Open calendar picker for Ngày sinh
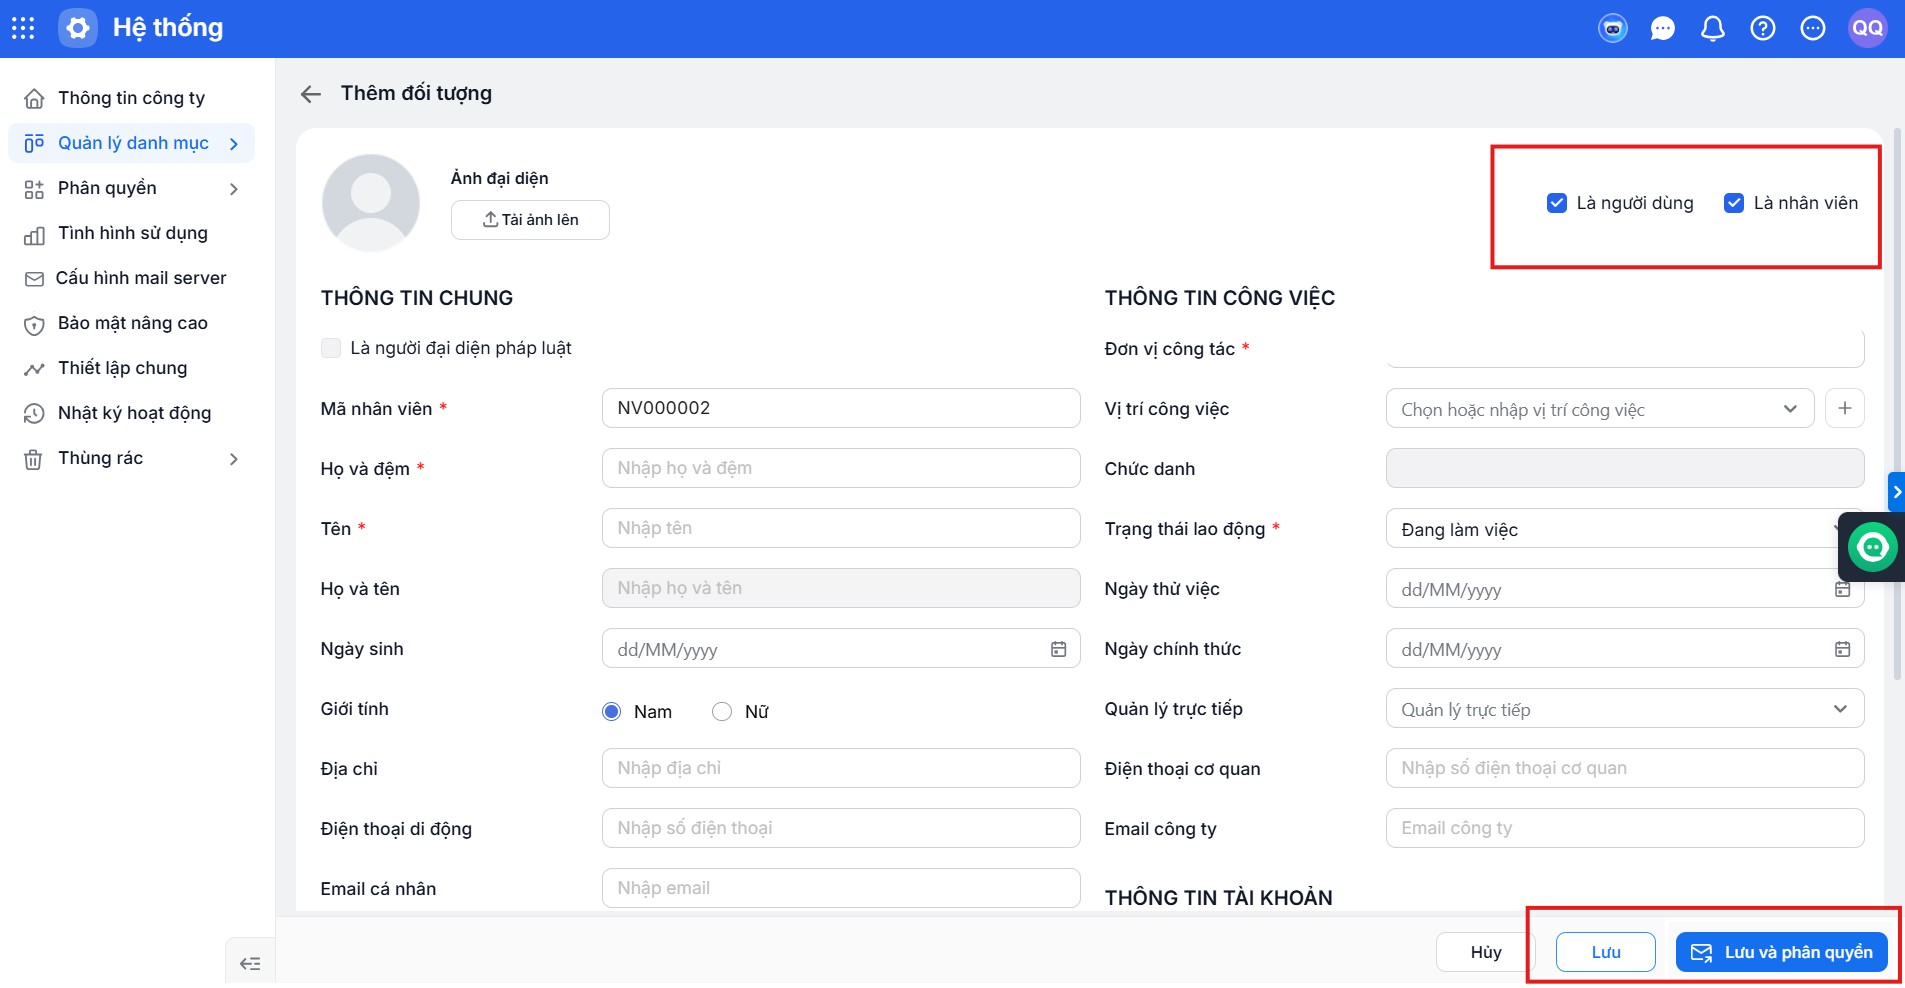 [x=1058, y=649]
